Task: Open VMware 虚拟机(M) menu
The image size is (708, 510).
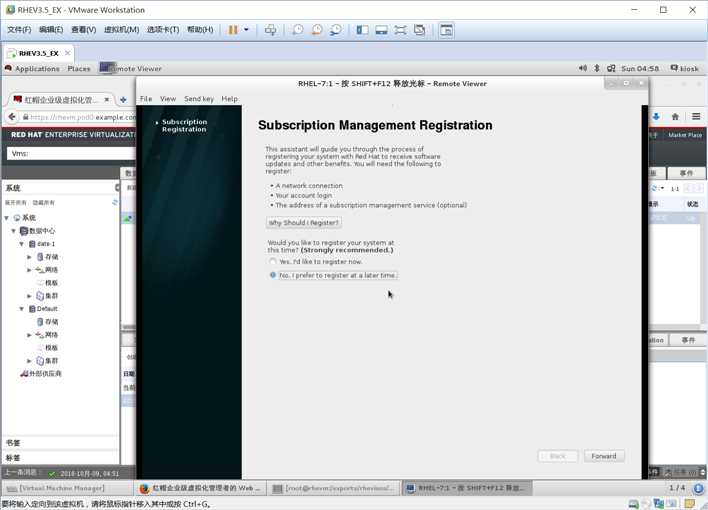Action: (x=121, y=30)
